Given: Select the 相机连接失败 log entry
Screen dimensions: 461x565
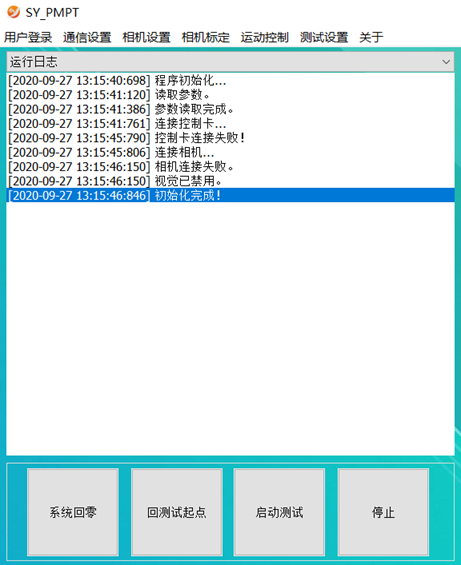Looking at the screenshot, I should (x=230, y=166).
